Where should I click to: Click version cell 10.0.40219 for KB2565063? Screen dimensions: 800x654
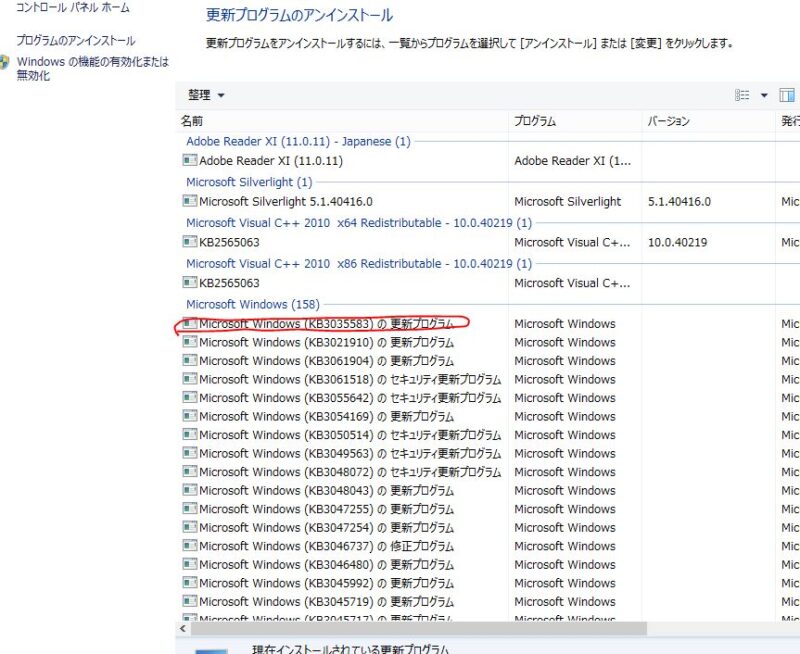678,242
